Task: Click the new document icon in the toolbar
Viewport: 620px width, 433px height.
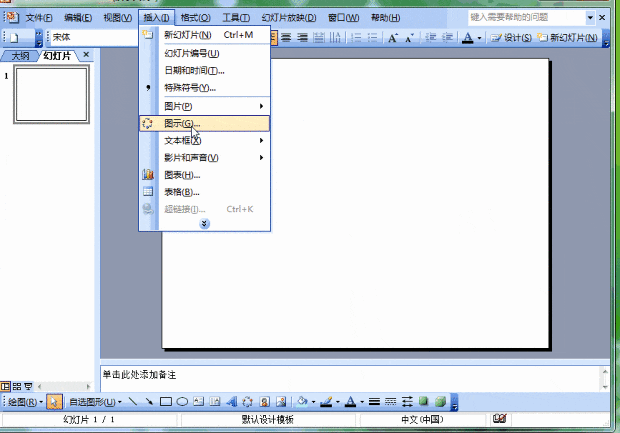Action: (x=15, y=38)
